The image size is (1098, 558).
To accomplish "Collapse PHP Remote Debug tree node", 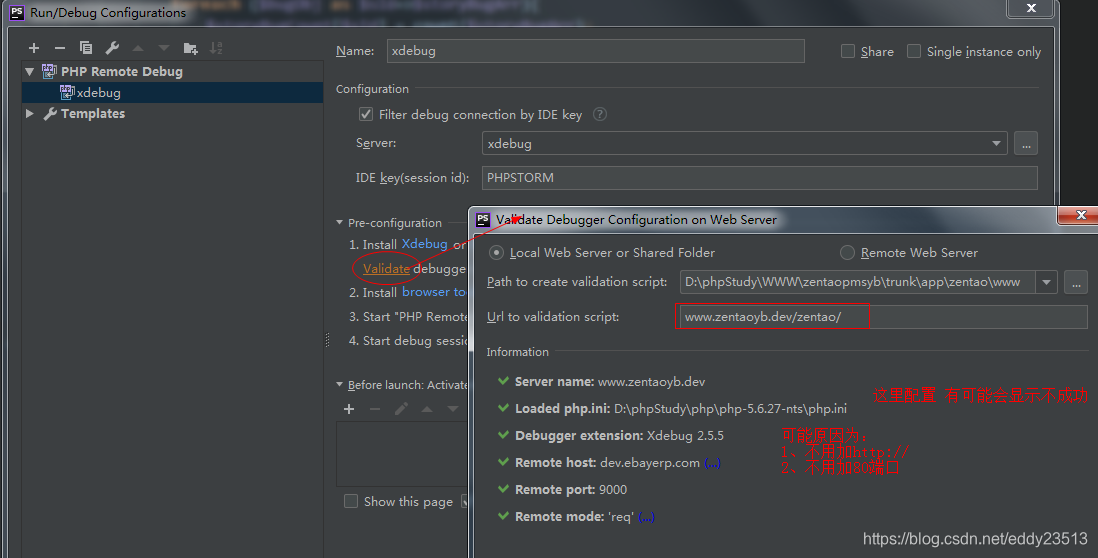I will pyautogui.click(x=29, y=71).
